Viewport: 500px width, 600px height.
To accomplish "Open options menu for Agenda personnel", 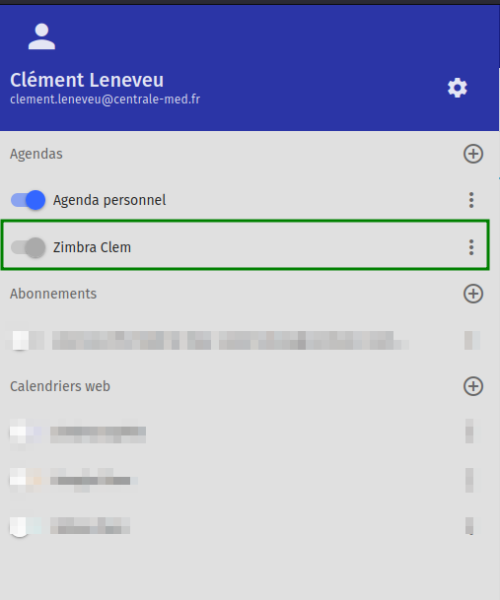I will point(471,200).
